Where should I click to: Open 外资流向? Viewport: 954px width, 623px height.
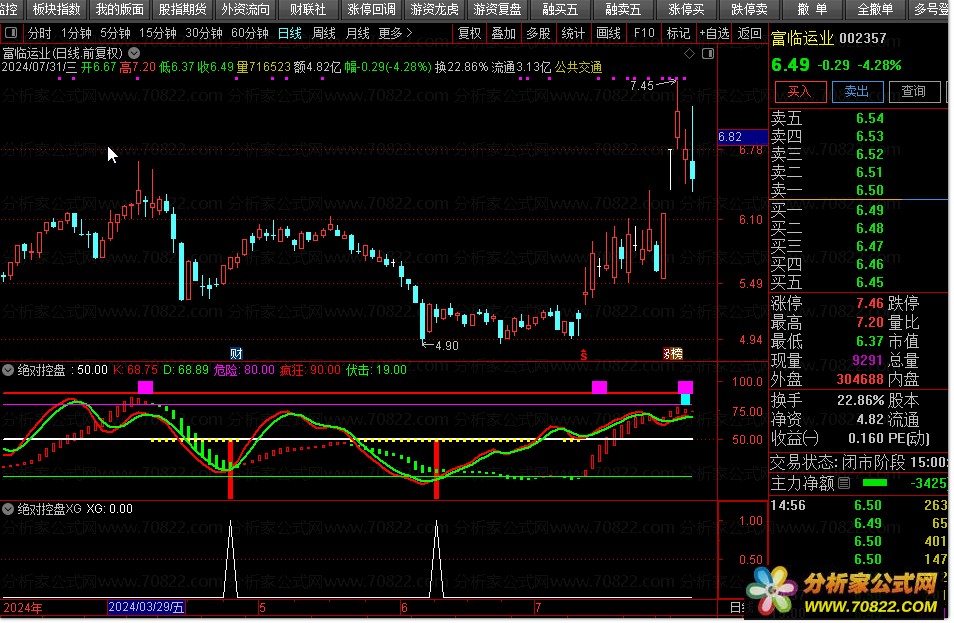245,9
